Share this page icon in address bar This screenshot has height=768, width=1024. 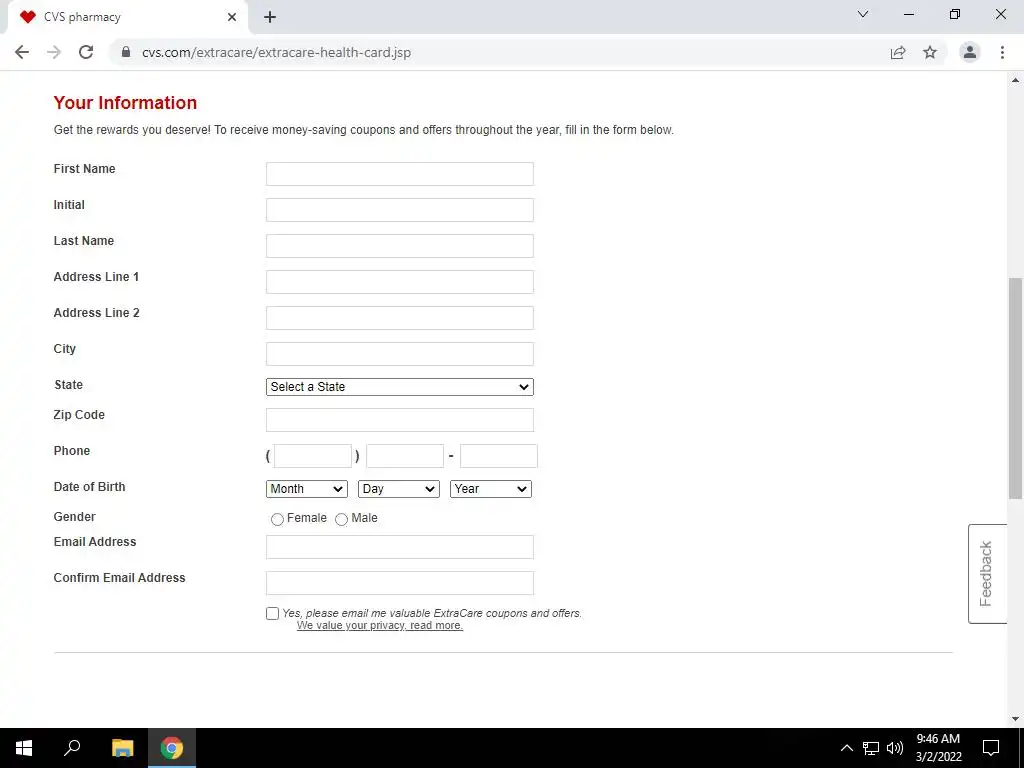point(898,52)
